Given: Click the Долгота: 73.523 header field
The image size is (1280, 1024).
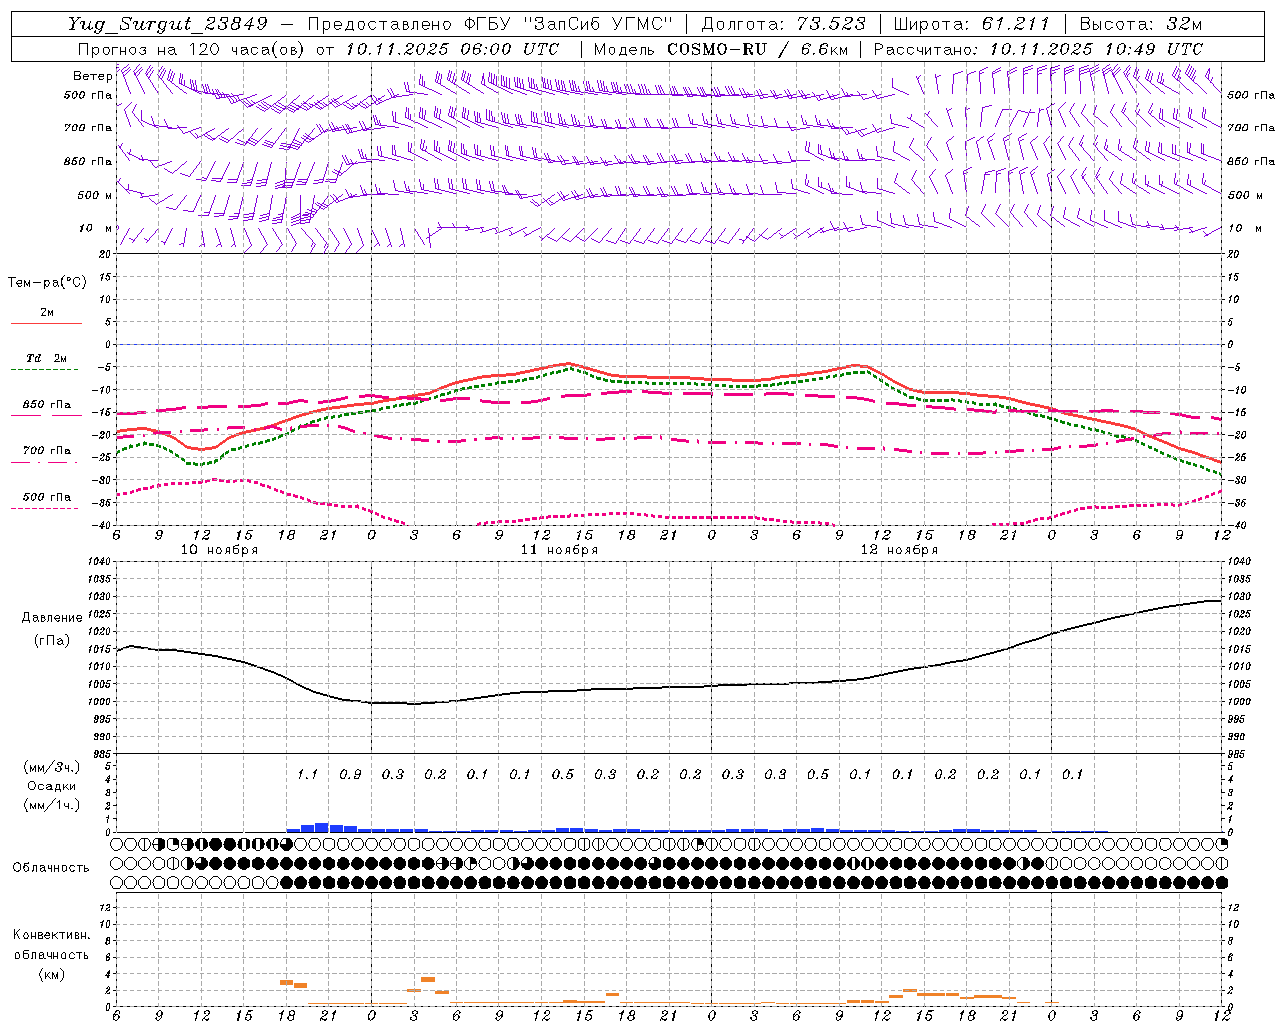Looking at the screenshot, I should tap(785, 24).
